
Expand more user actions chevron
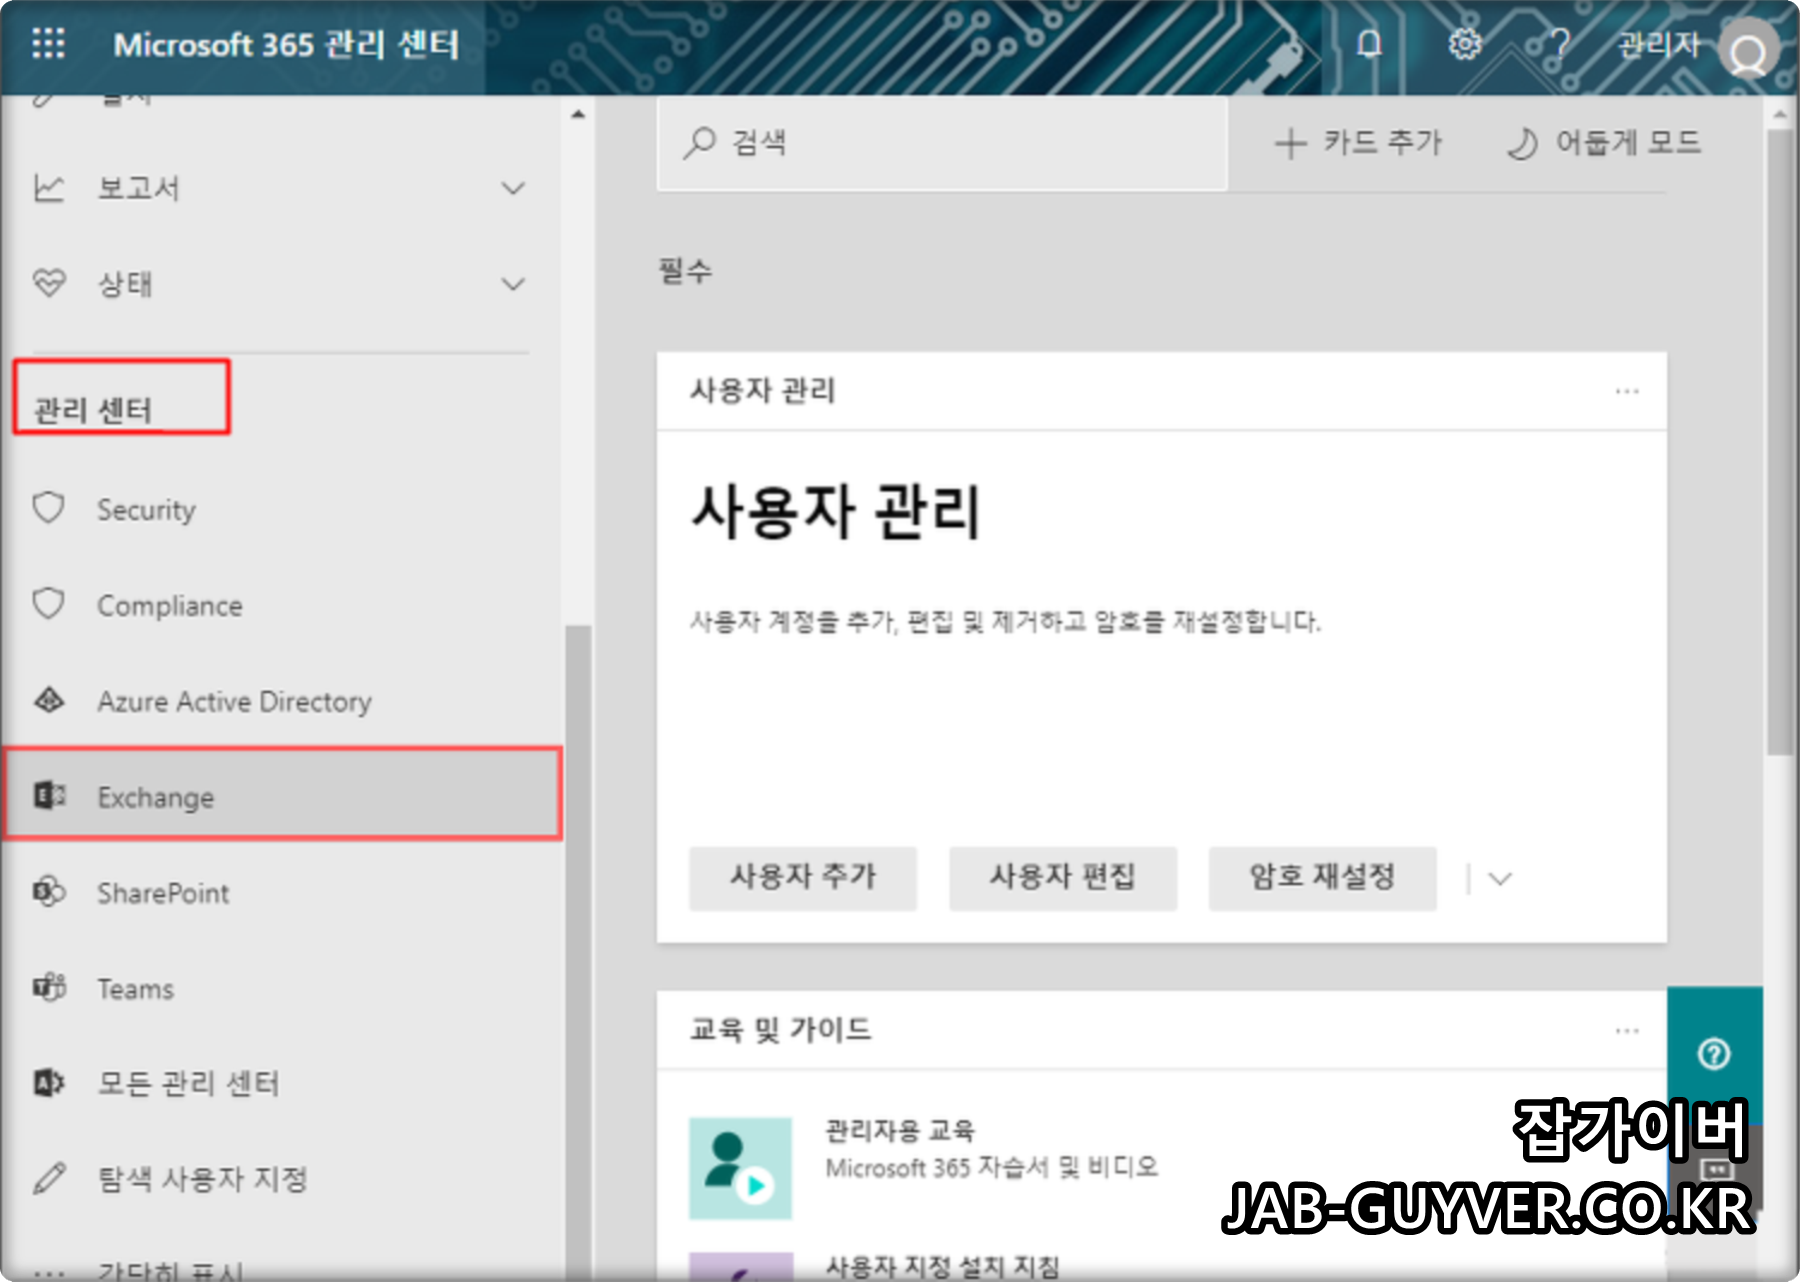tap(1499, 879)
